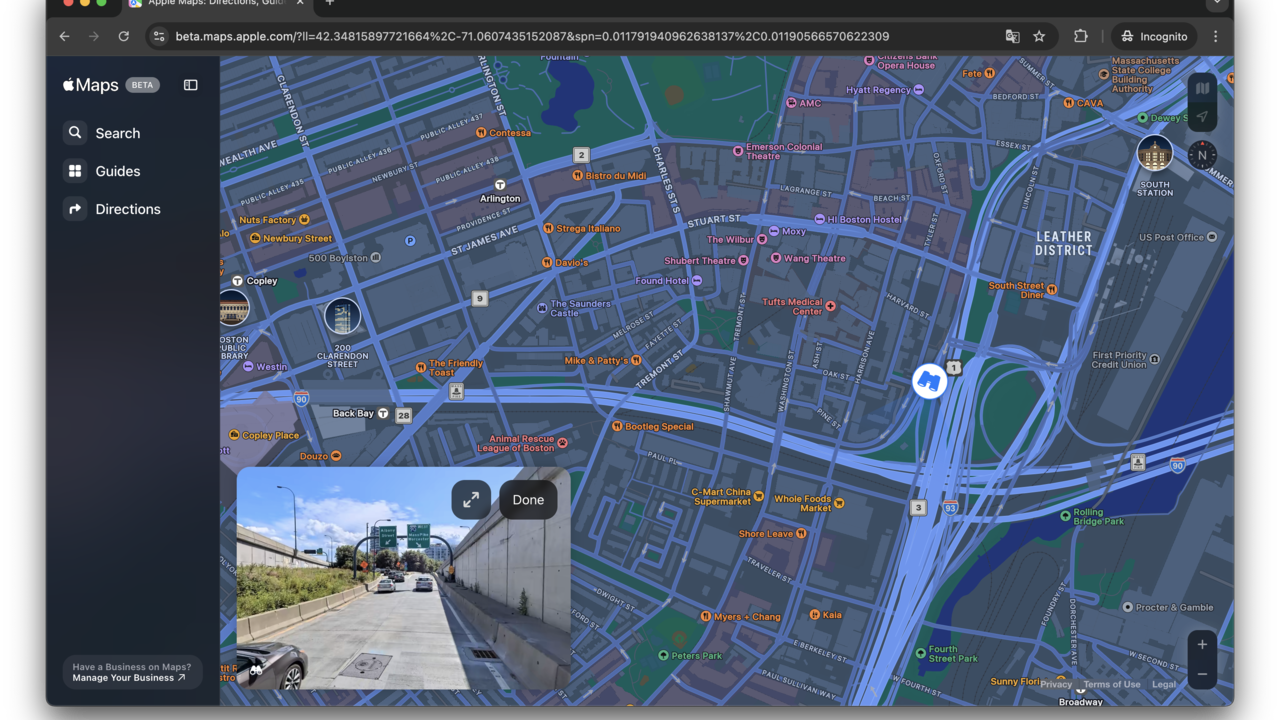Select the Arlington transit station marker
The image size is (1280, 720).
[500, 185]
